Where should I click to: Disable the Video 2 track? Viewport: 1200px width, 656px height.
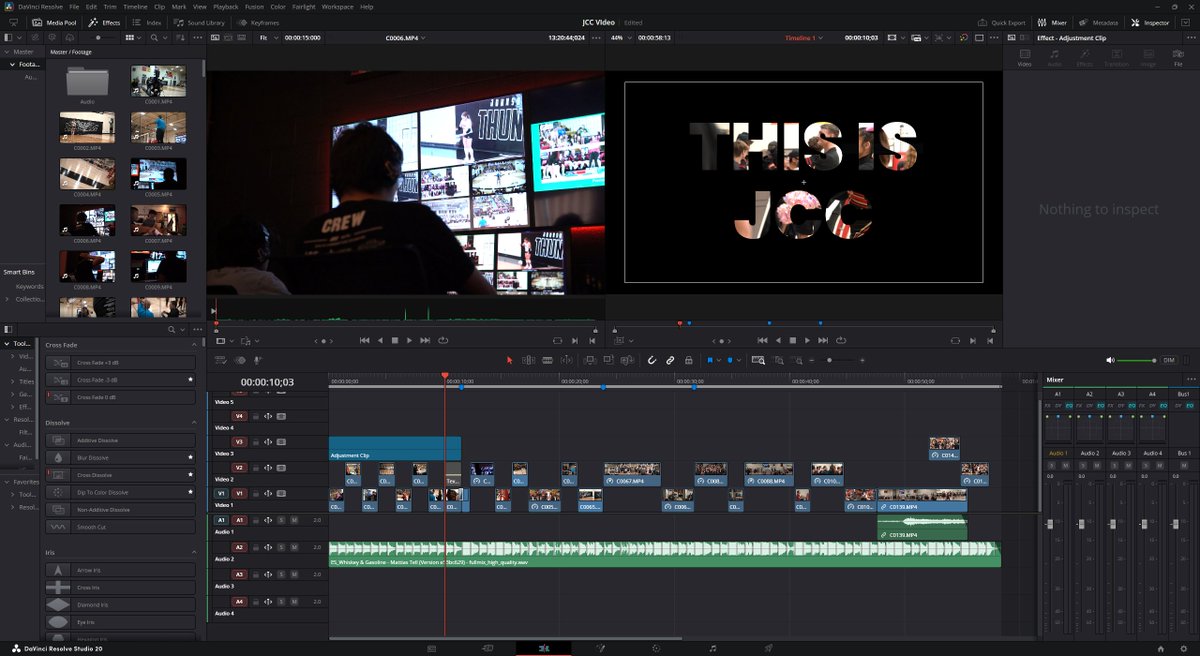(x=281, y=467)
